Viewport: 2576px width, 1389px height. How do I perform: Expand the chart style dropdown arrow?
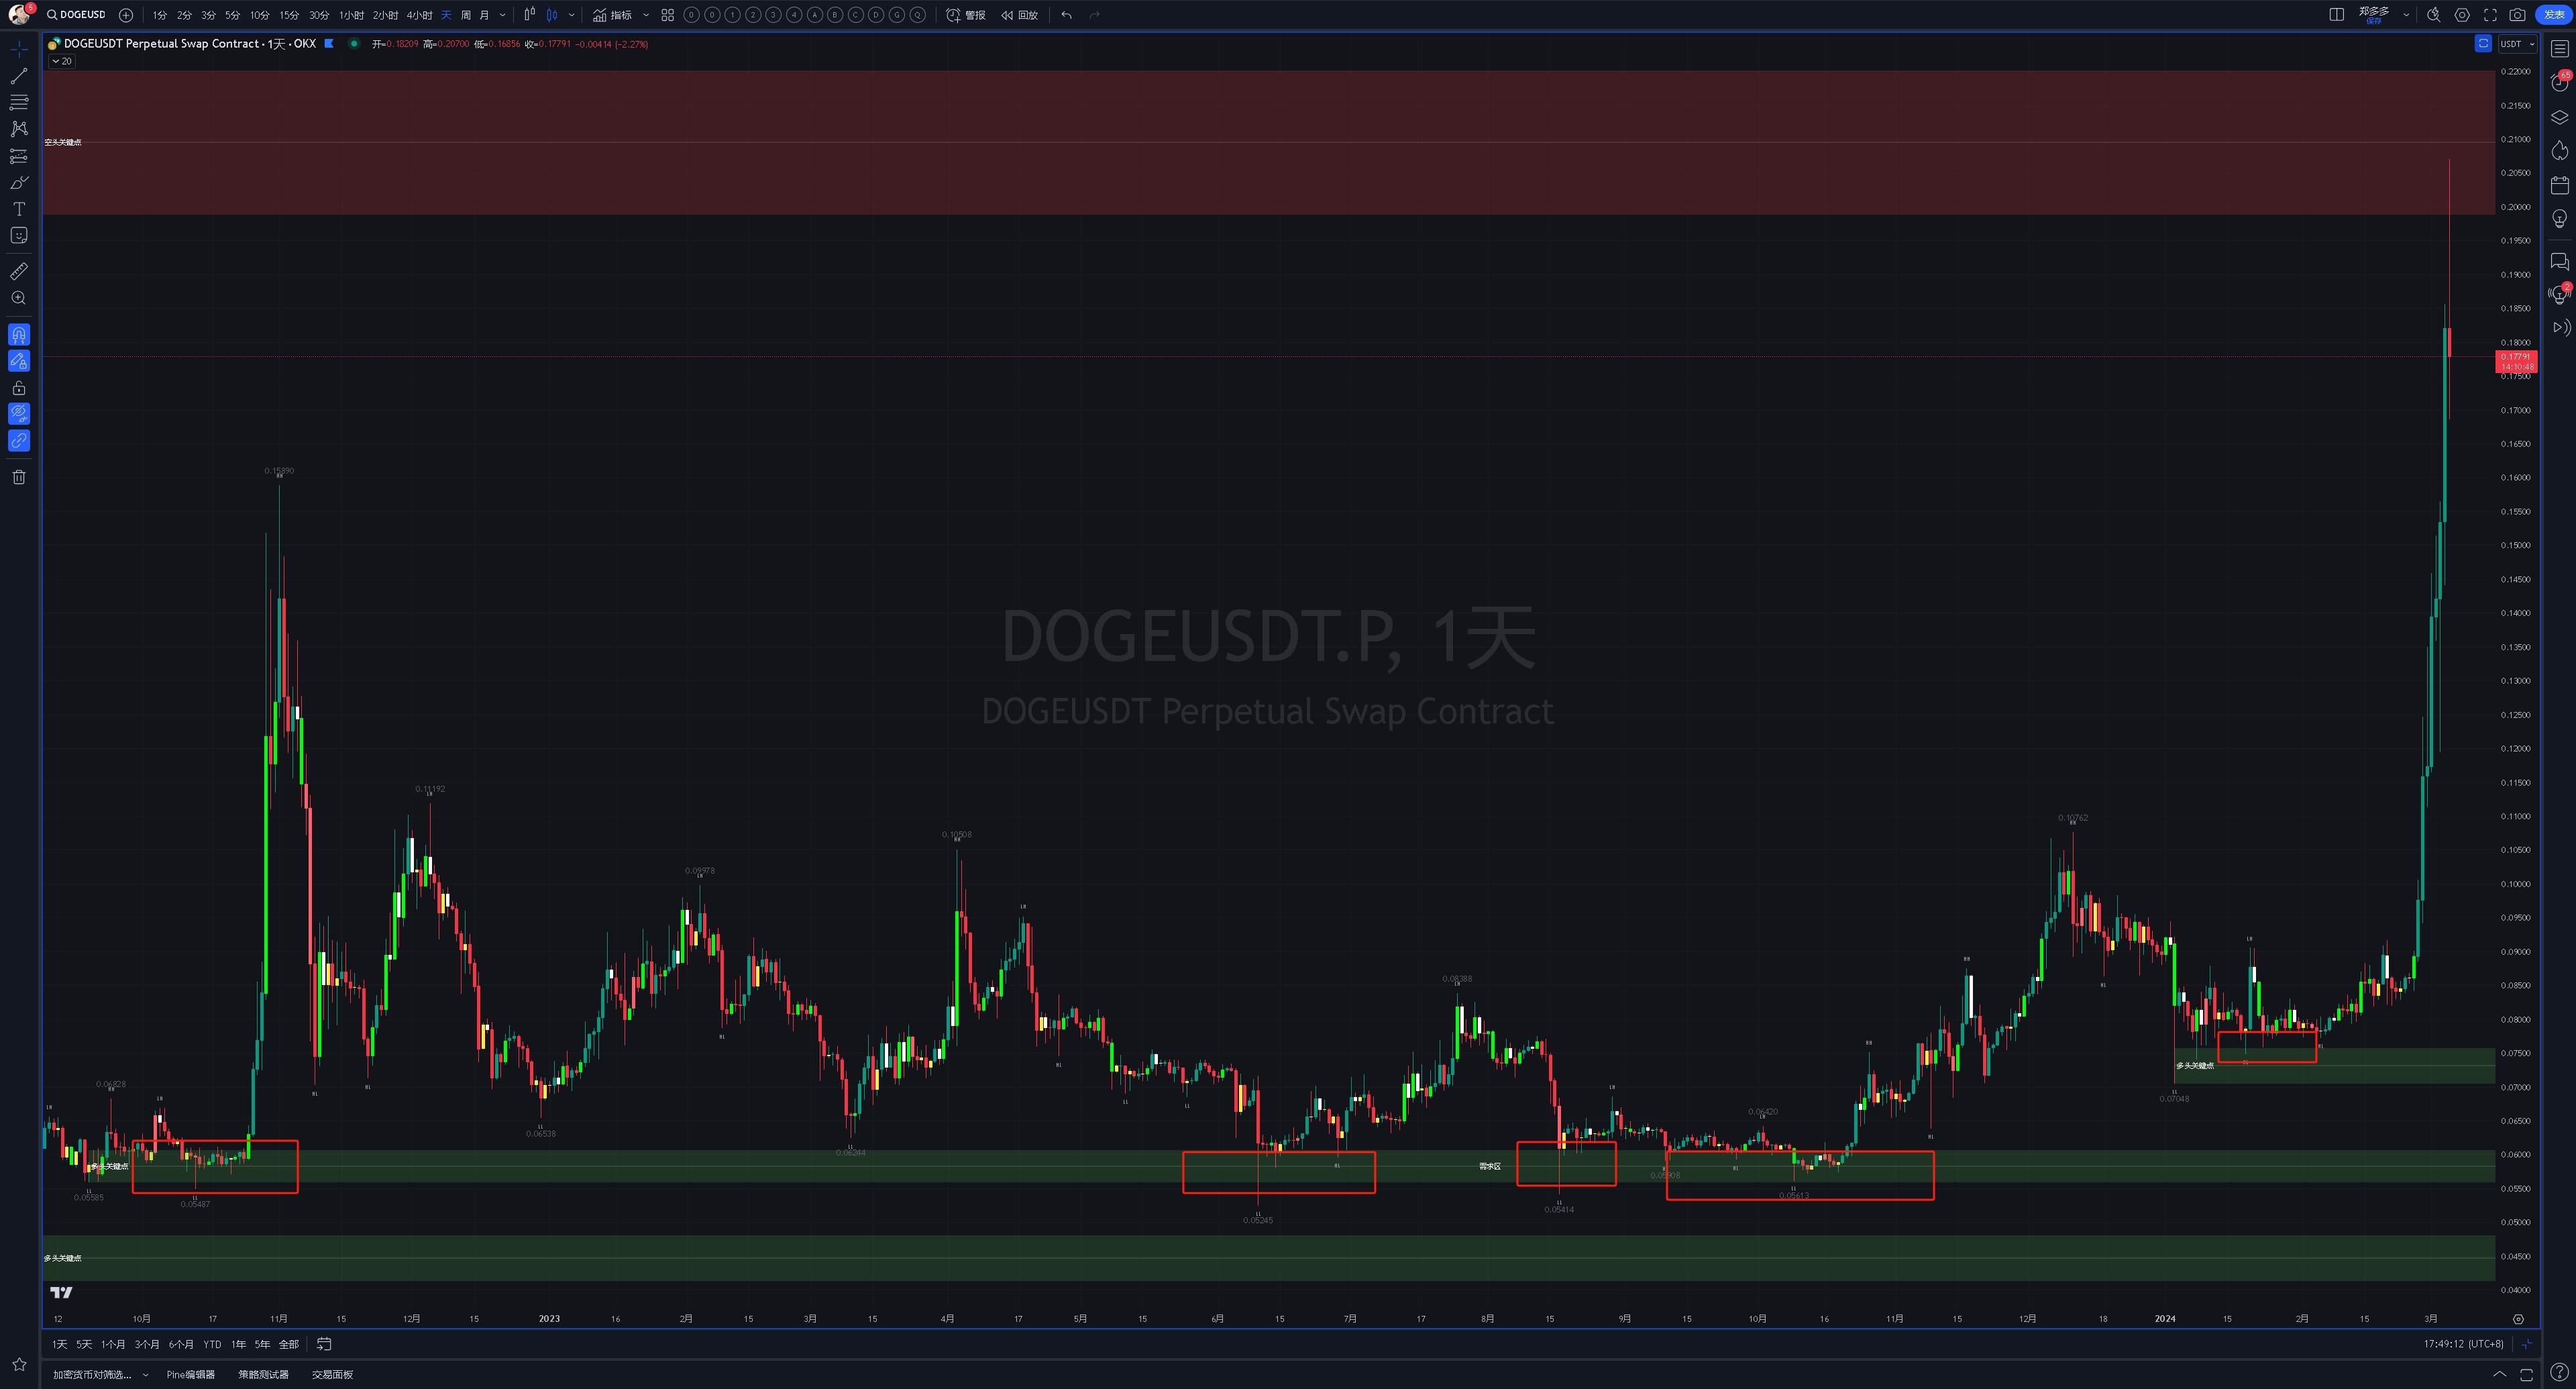tap(572, 15)
